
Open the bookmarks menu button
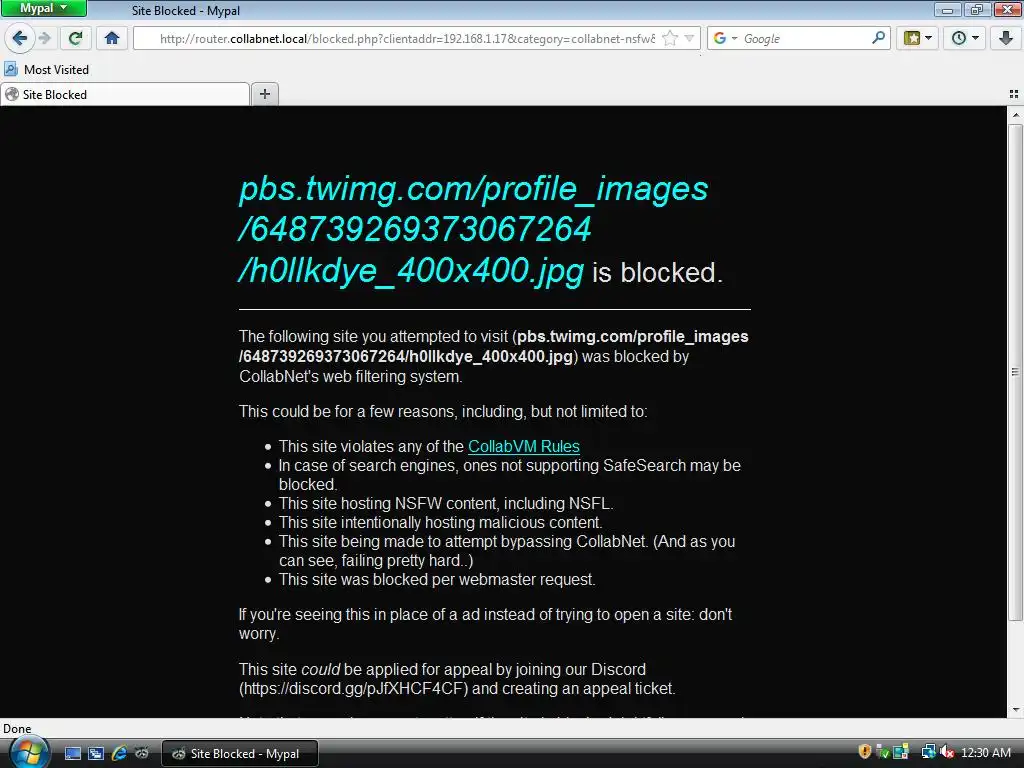[912, 39]
